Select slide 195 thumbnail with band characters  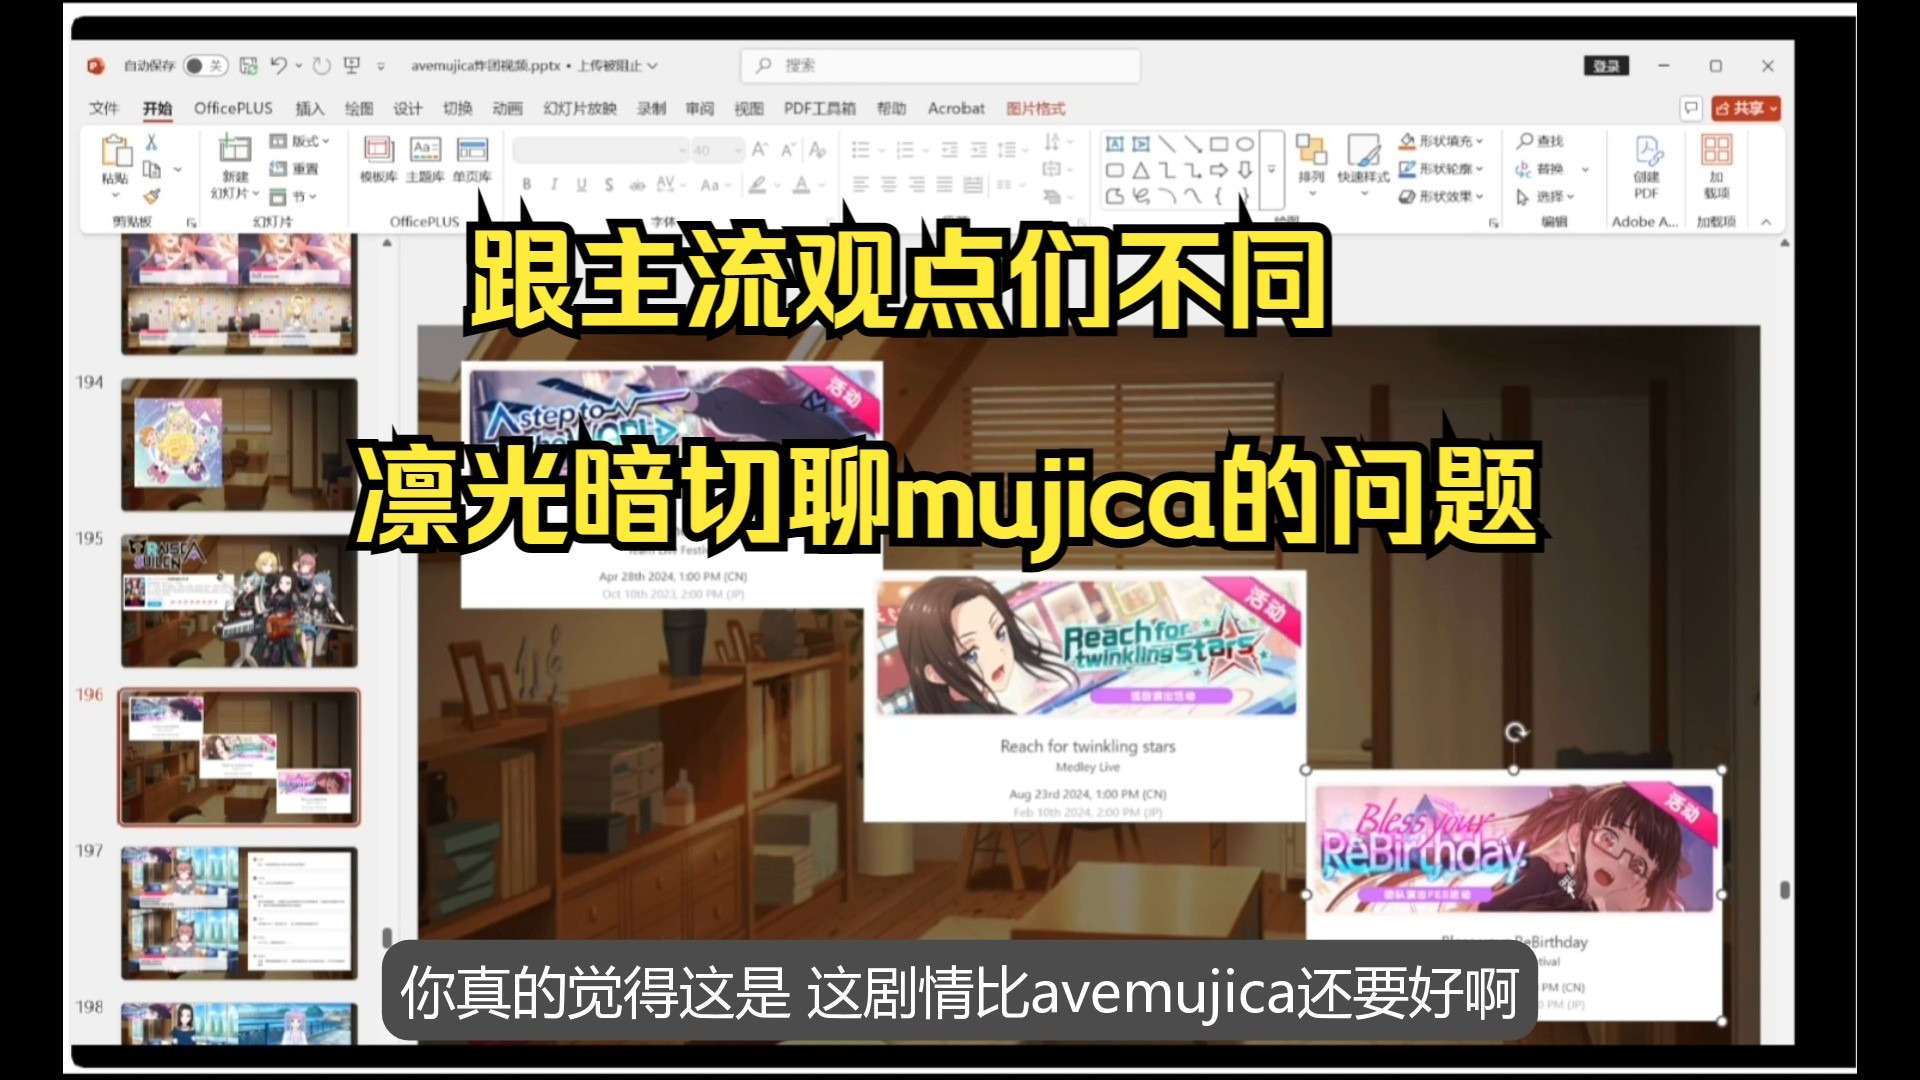coord(239,601)
